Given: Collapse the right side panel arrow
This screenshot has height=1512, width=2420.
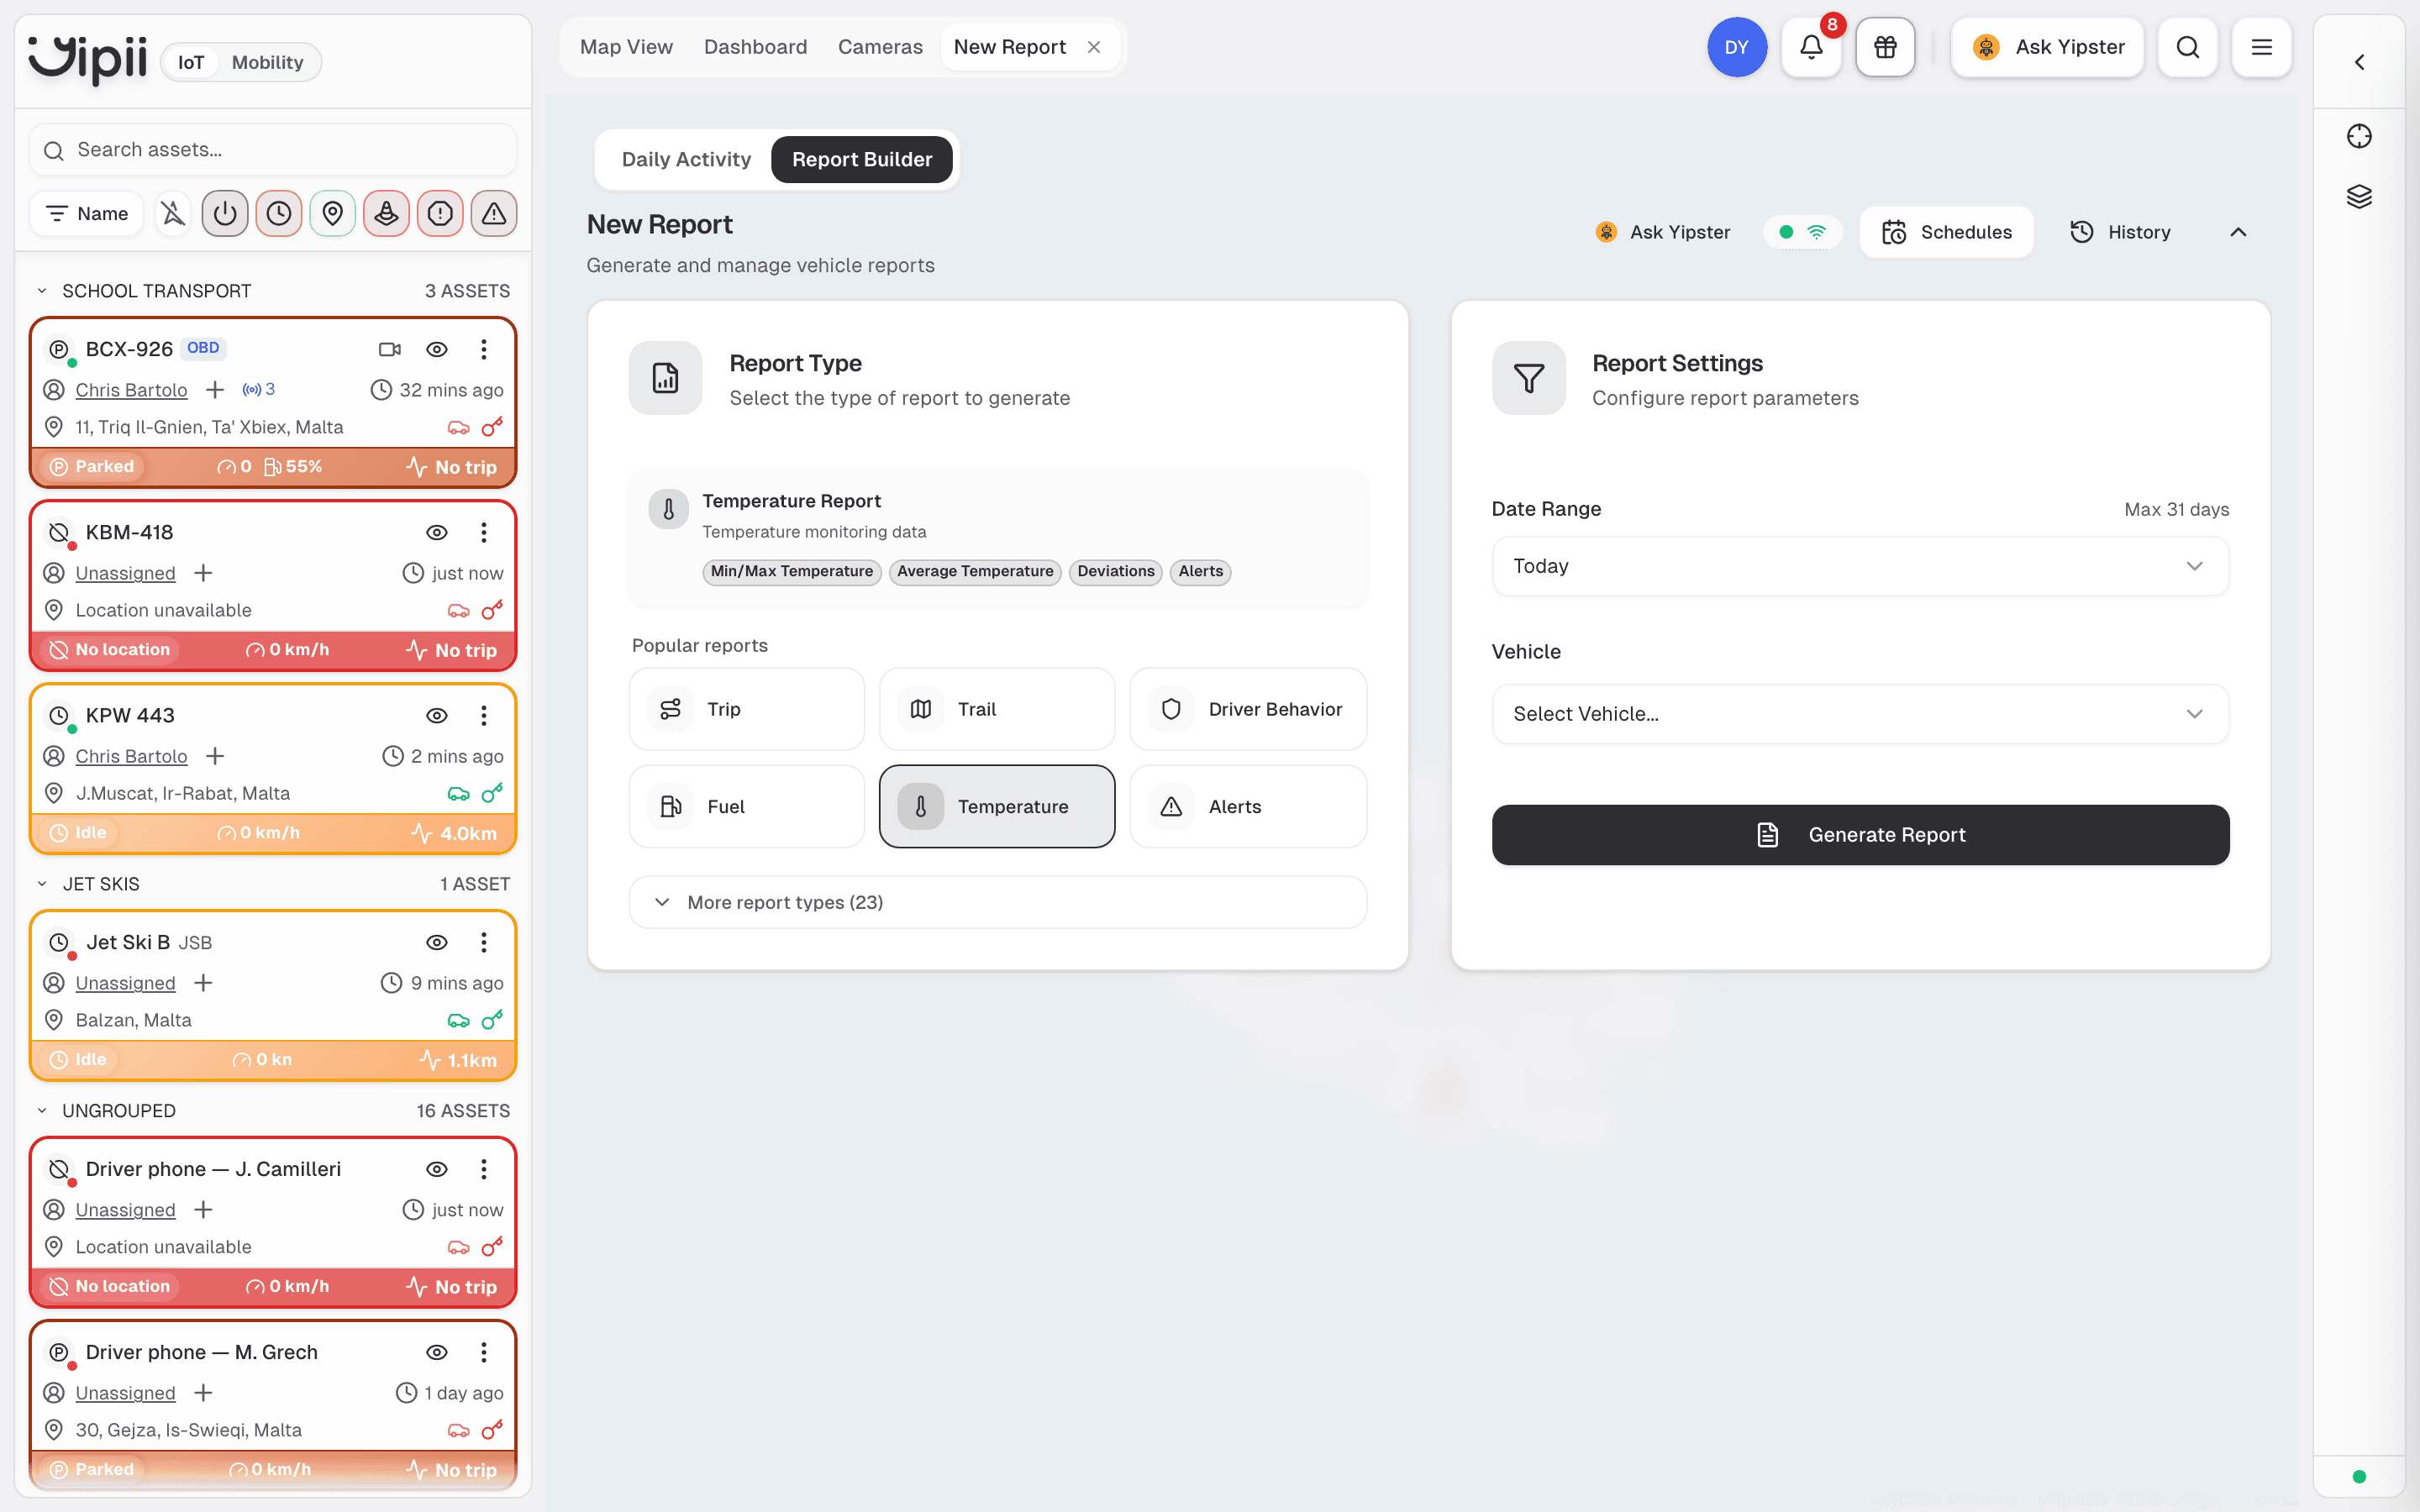Looking at the screenshot, I should 2359,62.
